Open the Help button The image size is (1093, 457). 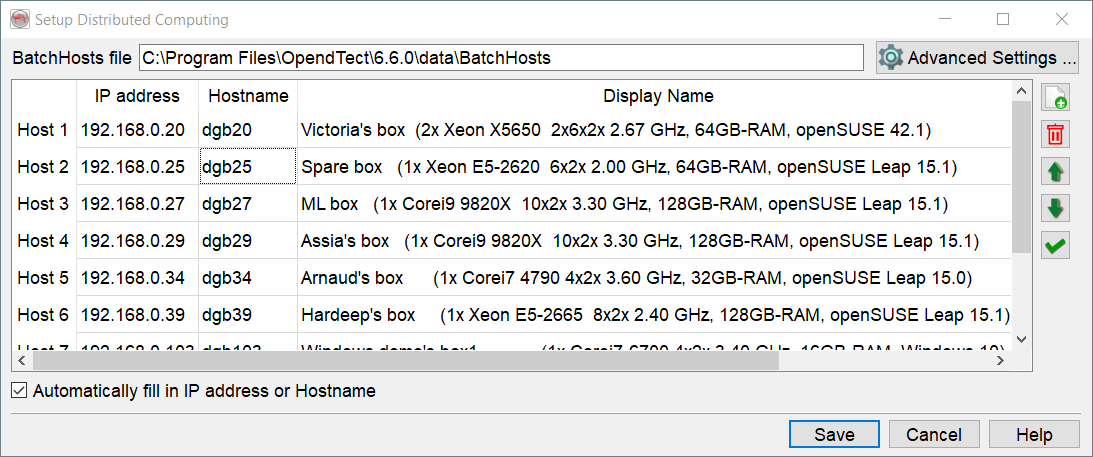click(x=1033, y=434)
